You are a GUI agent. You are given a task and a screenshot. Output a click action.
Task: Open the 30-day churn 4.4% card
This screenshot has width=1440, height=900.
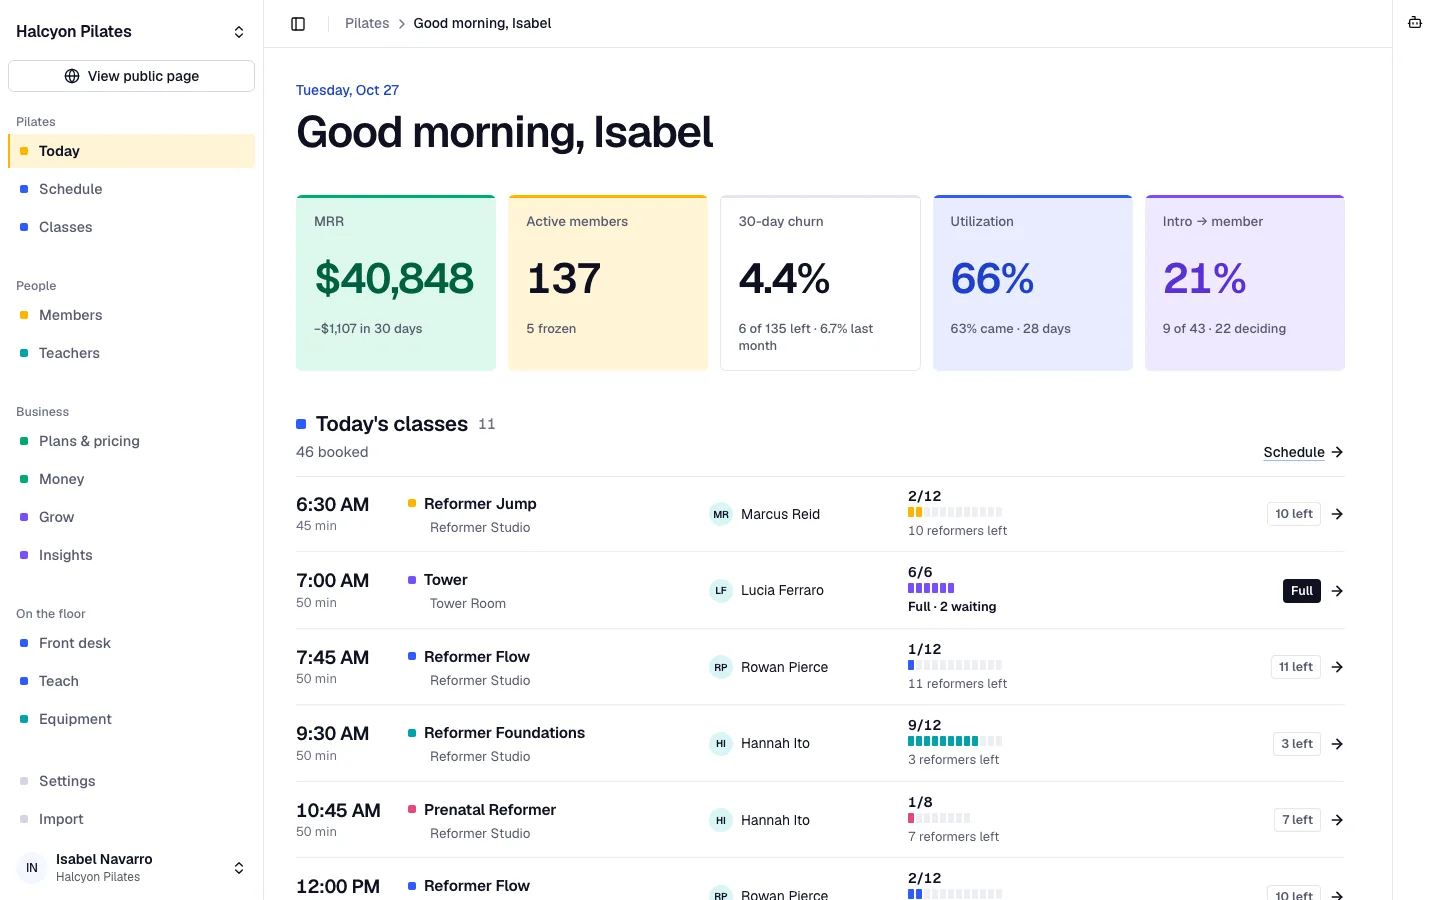point(820,283)
